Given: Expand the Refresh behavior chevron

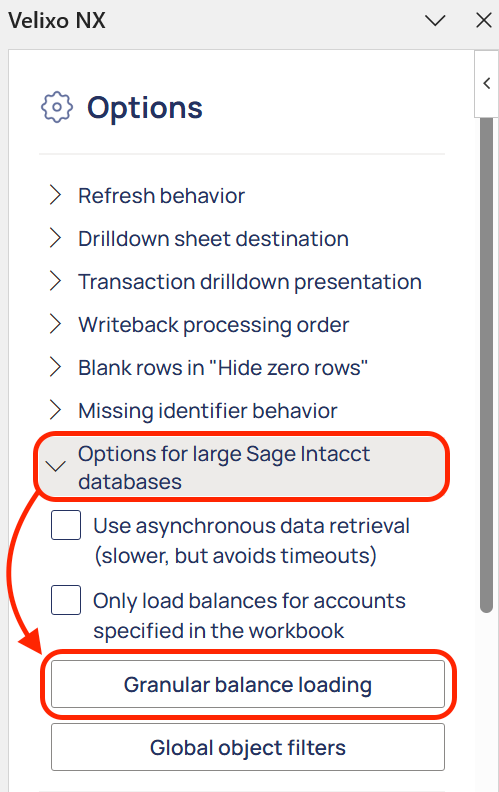Looking at the screenshot, I should point(55,195).
